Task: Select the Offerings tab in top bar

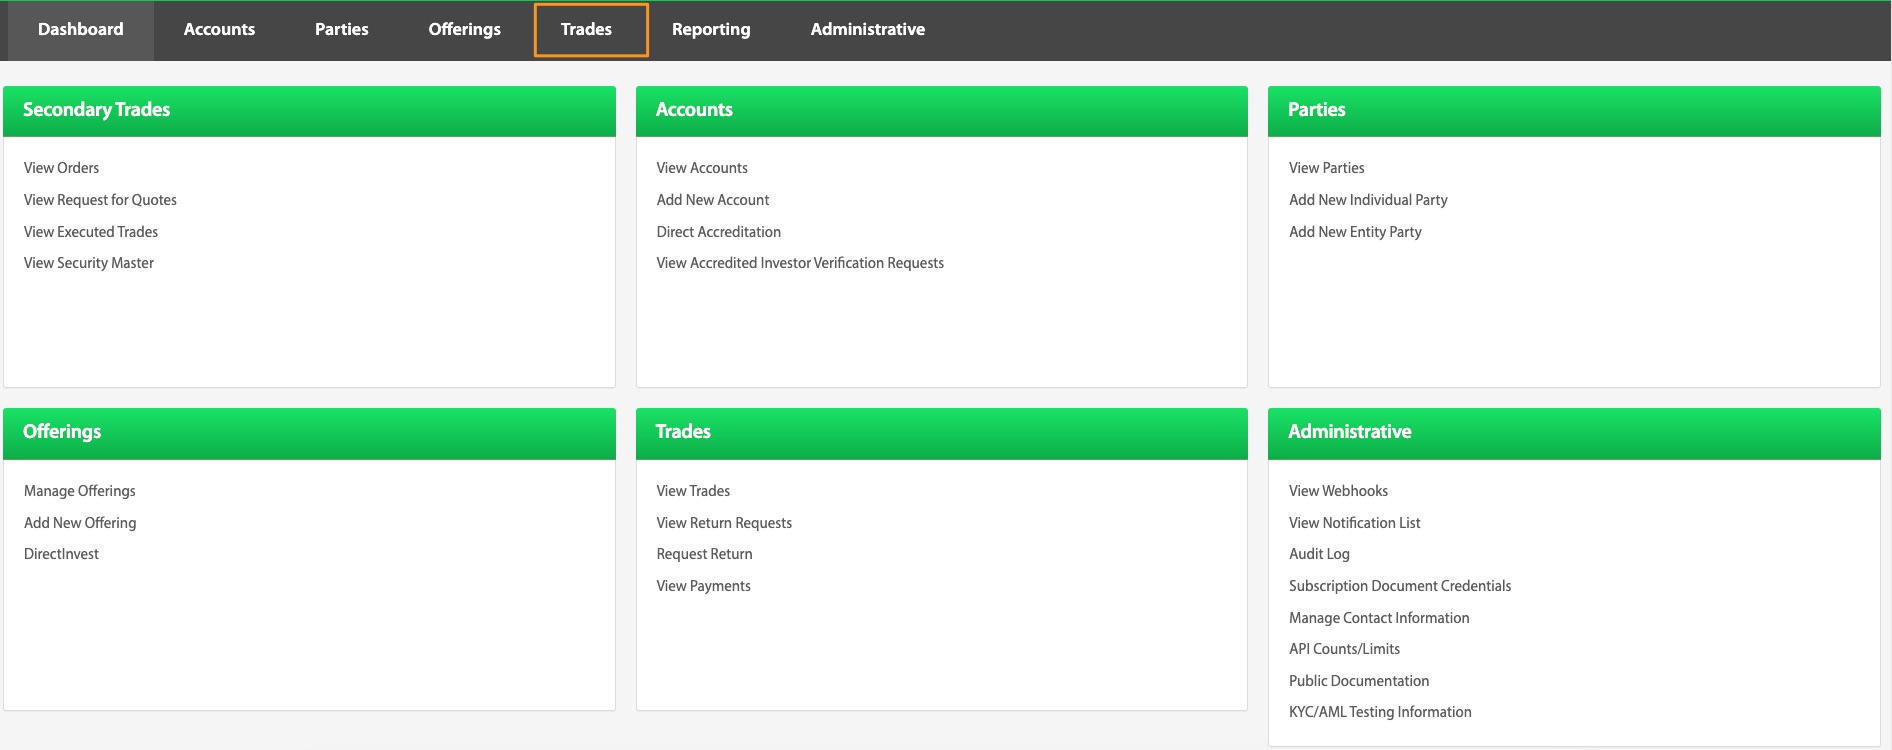Action: 464,30
